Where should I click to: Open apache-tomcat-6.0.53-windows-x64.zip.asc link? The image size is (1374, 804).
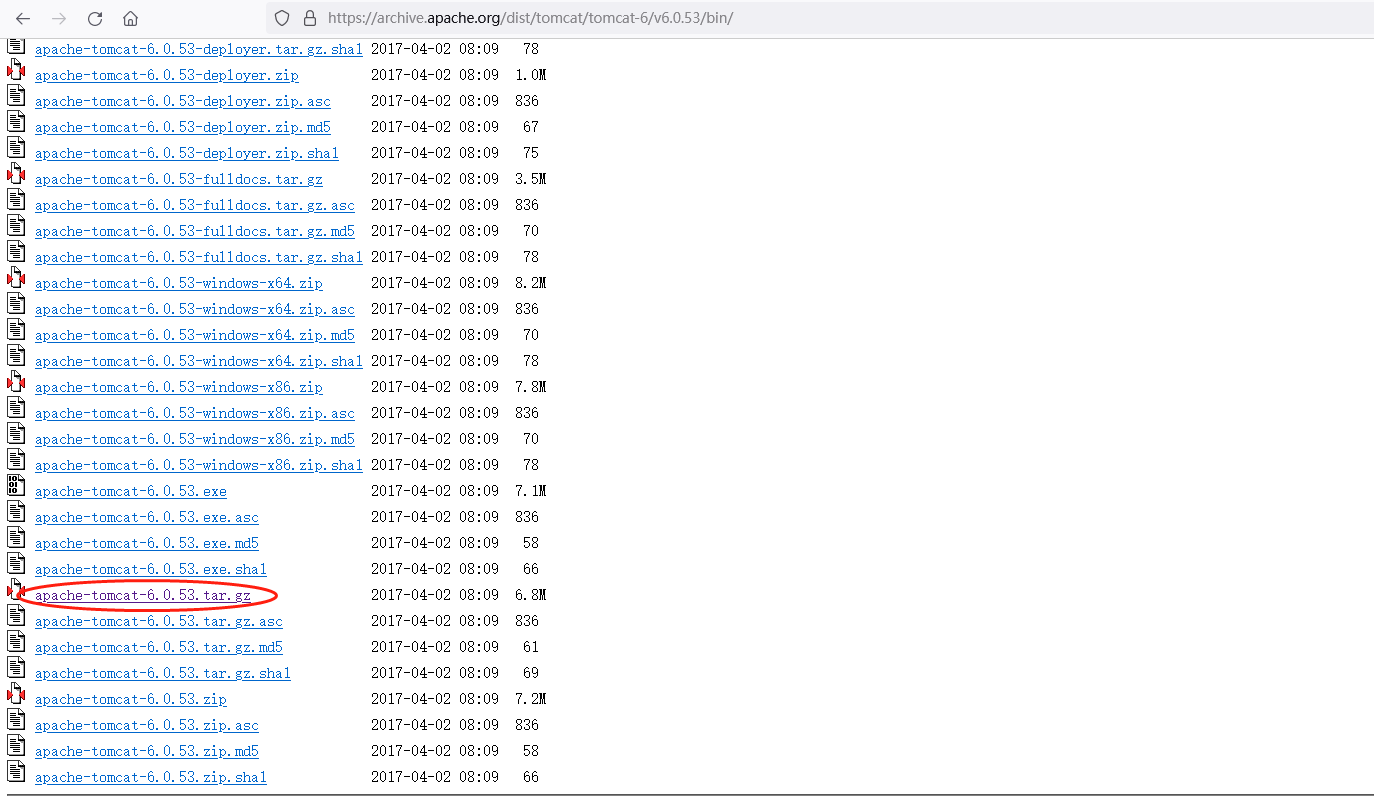[x=195, y=309]
